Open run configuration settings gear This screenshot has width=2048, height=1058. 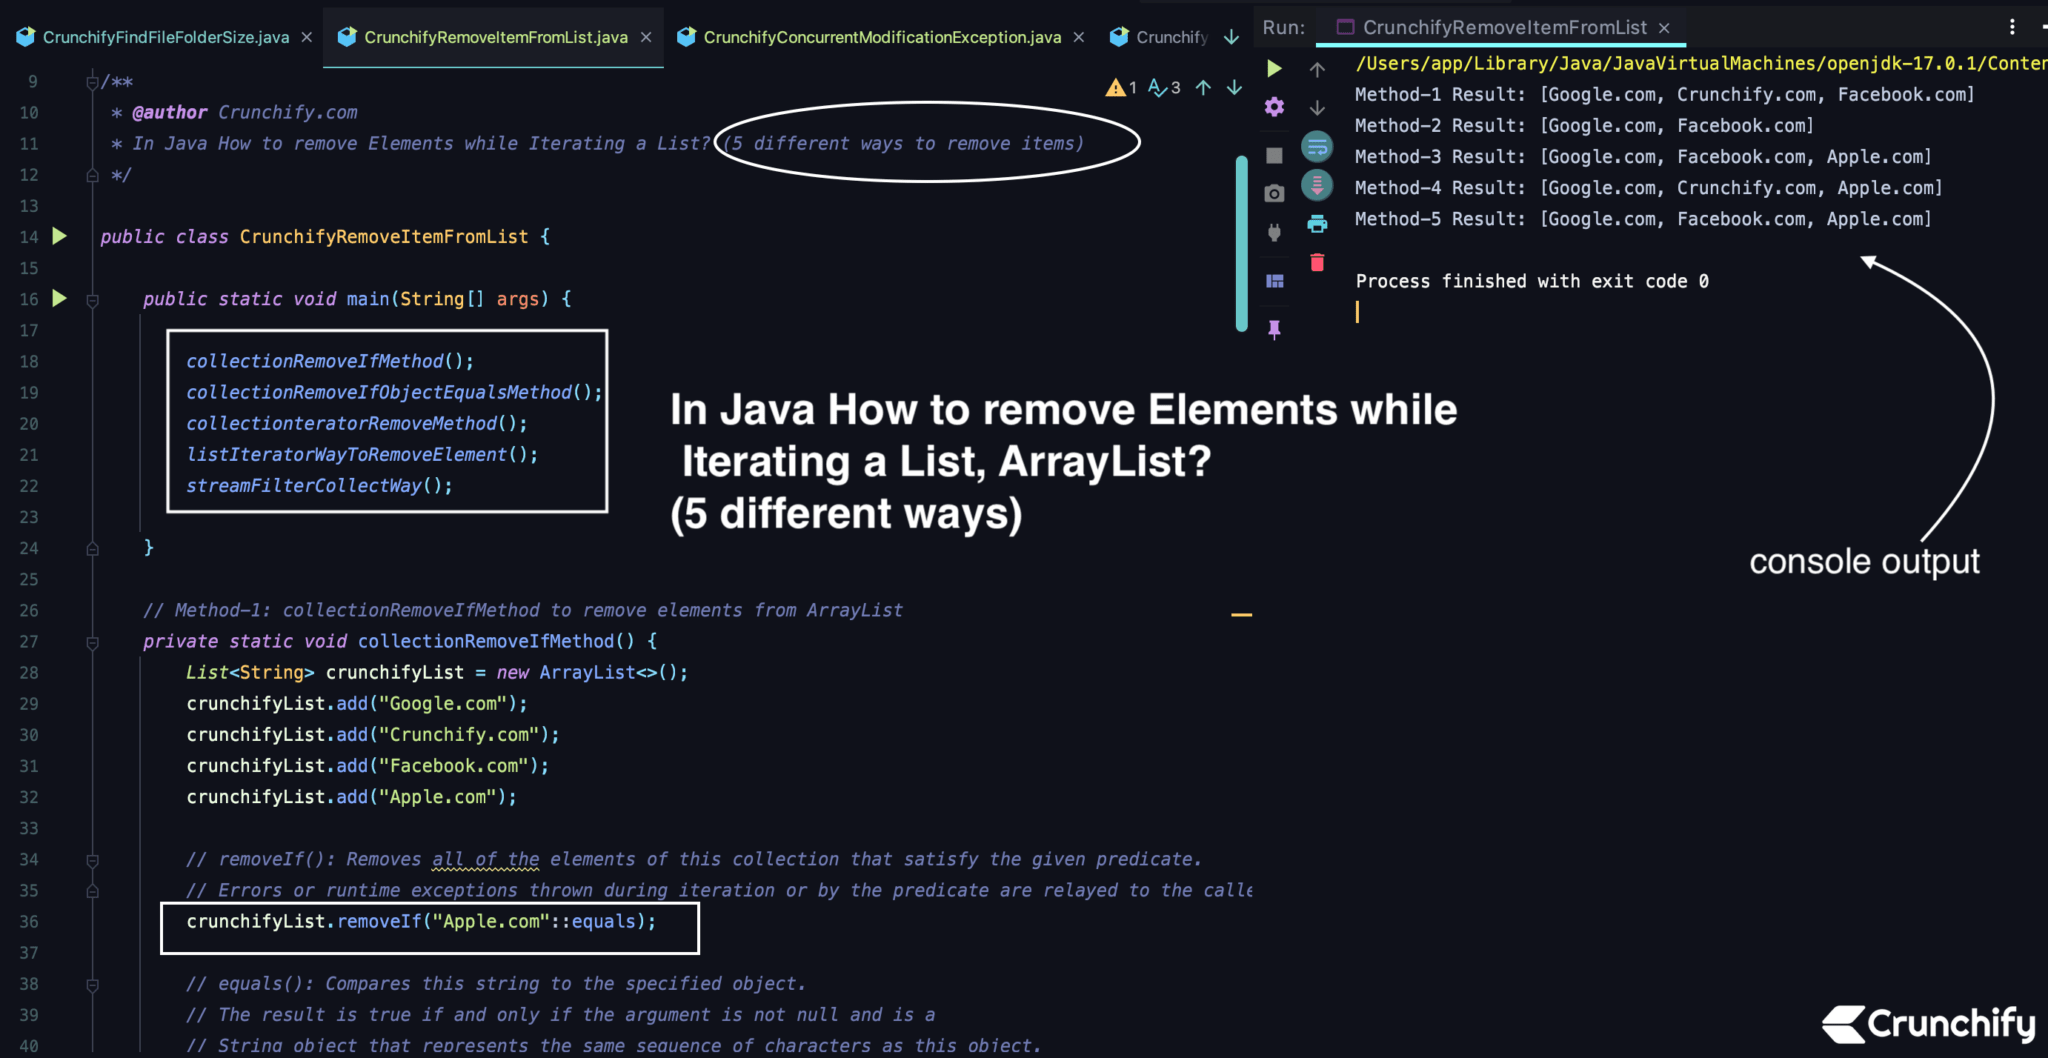[1273, 107]
